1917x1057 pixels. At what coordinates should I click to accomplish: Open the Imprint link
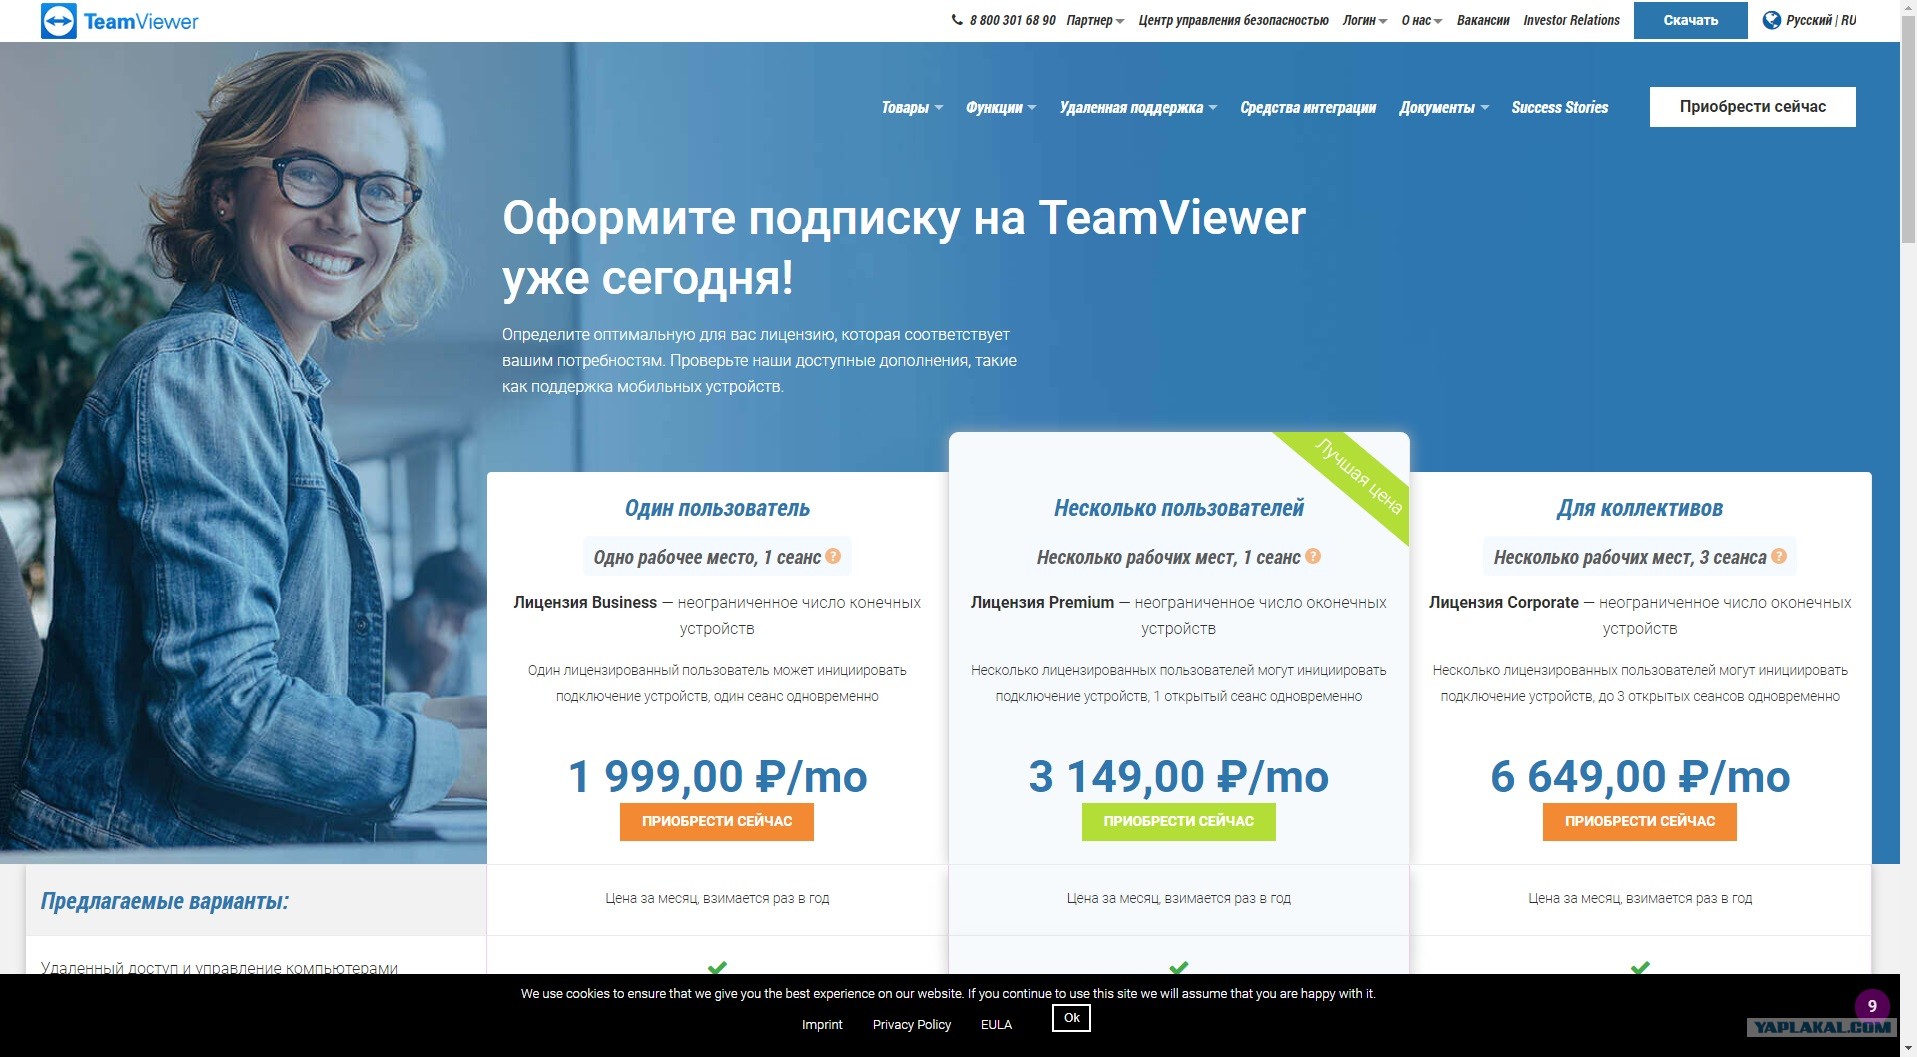[x=822, y=1024]
